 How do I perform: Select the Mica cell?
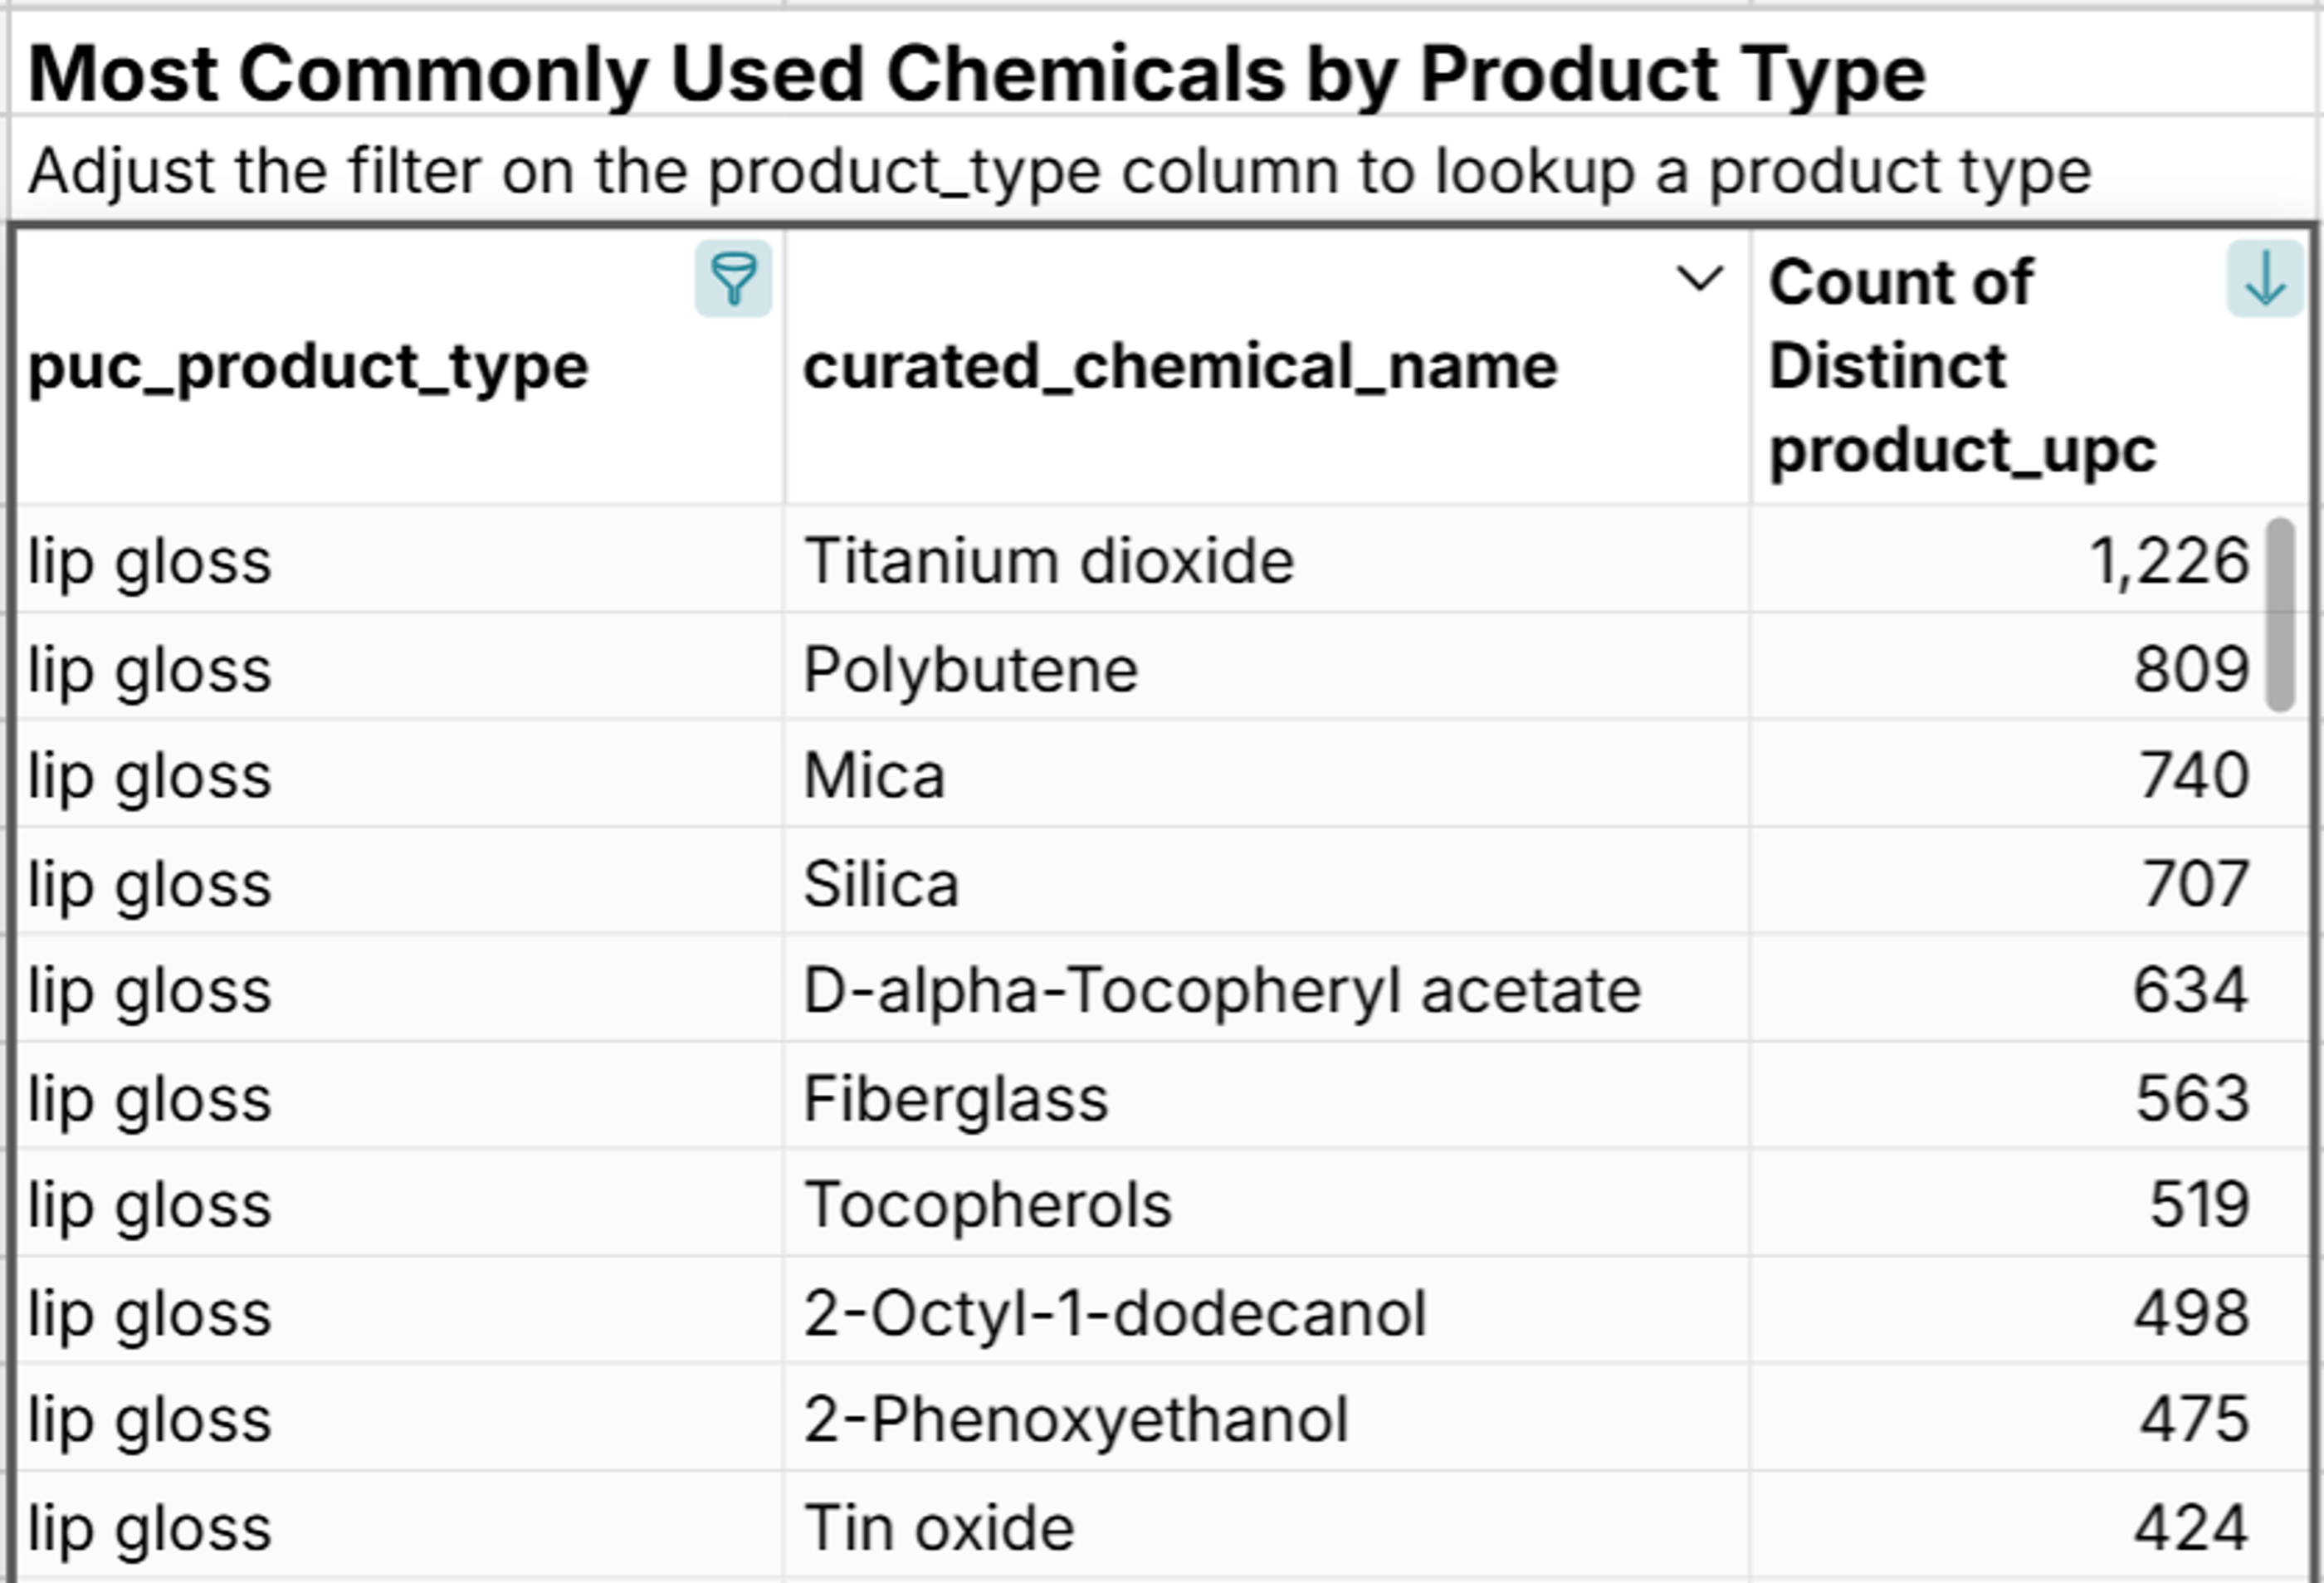pos(874,775)
